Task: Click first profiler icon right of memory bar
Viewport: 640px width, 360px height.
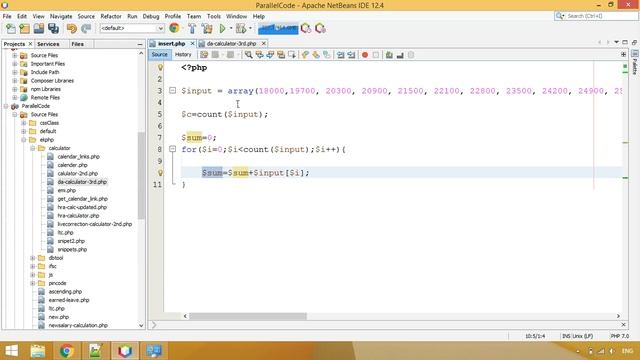Action: pyautogui.click(x=306, y=28)
